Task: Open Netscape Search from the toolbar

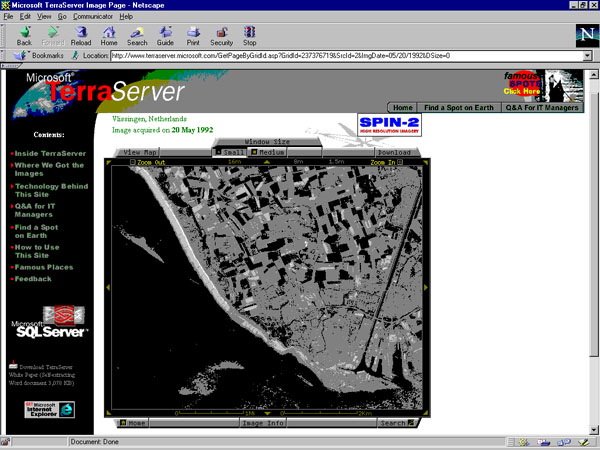Action: 137,35
